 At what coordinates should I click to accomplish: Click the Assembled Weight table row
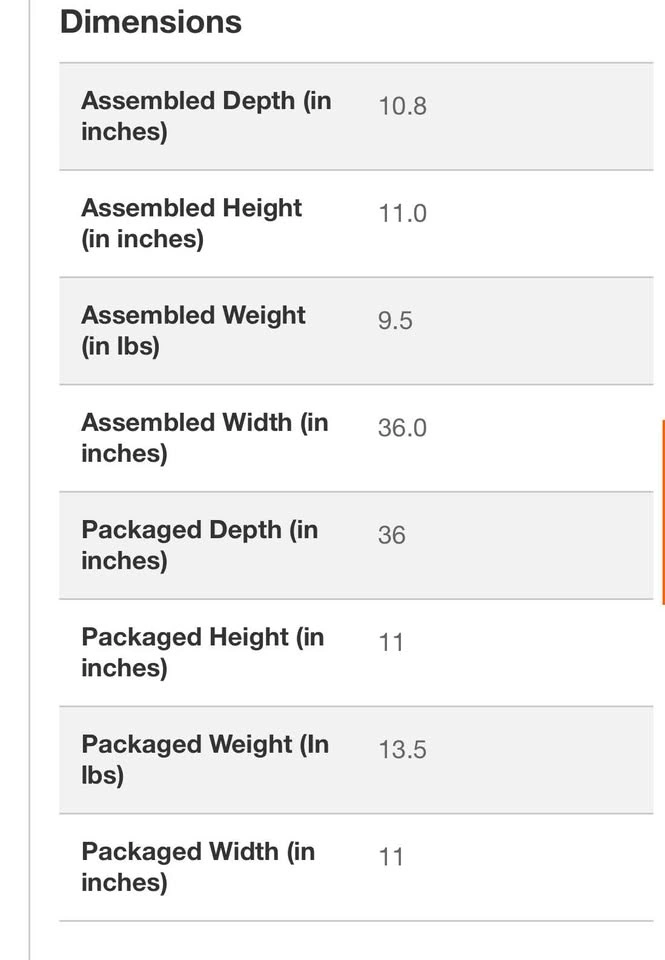(356, 331)
